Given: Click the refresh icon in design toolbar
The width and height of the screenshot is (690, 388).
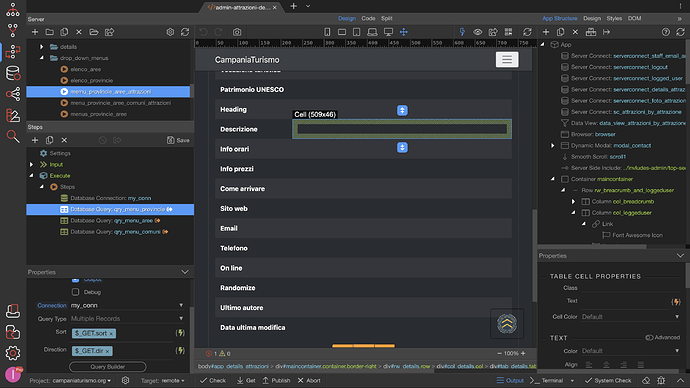Looking at the screenshot, I should click(527, 32).
